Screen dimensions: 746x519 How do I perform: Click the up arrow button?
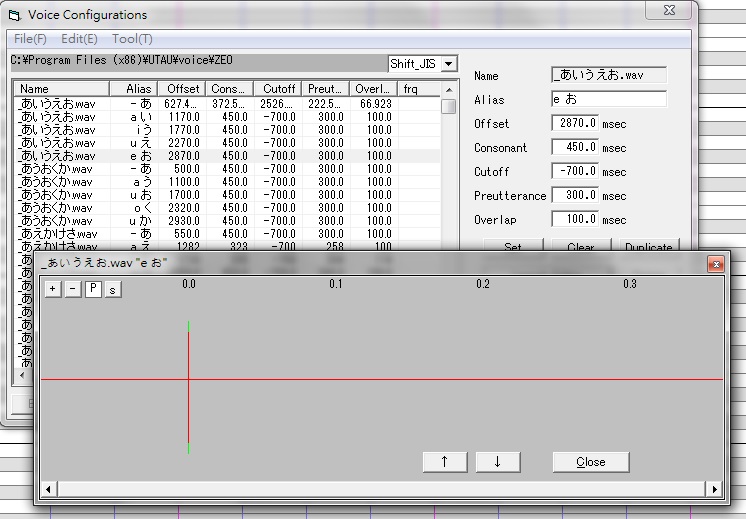point(445,462)
